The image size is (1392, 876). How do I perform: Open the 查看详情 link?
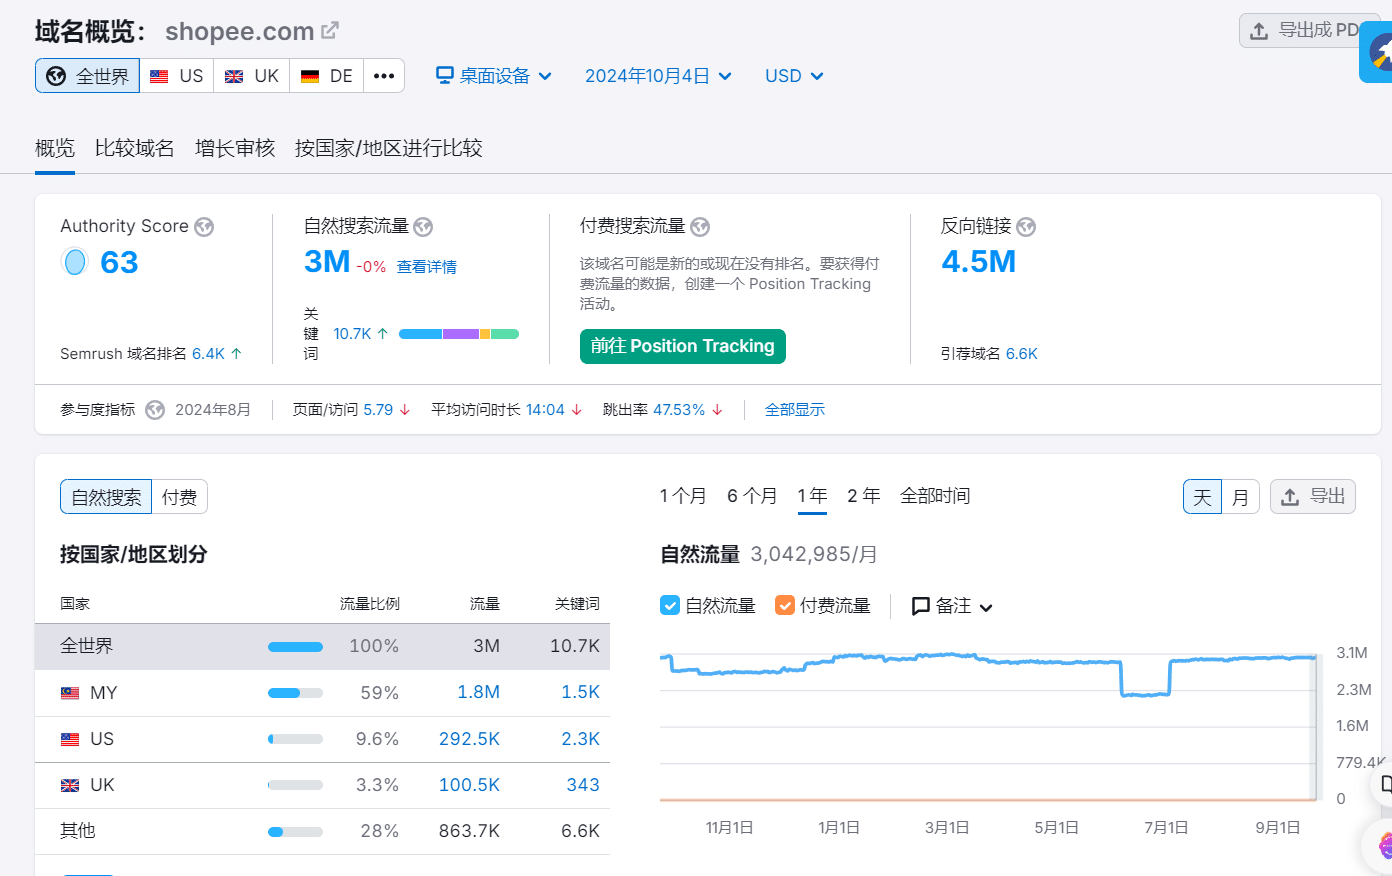(x=427, y=267)
